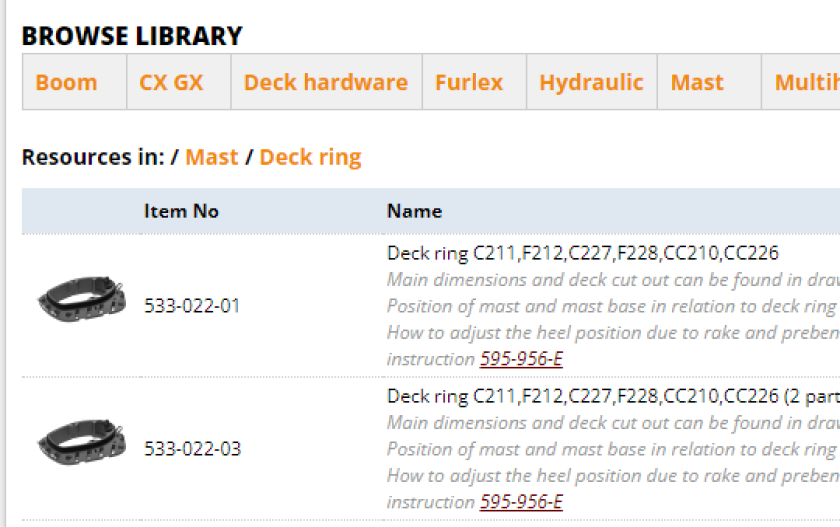Click the Item No column header
Viewport: 840px width, 527px height.
[181, 211]
